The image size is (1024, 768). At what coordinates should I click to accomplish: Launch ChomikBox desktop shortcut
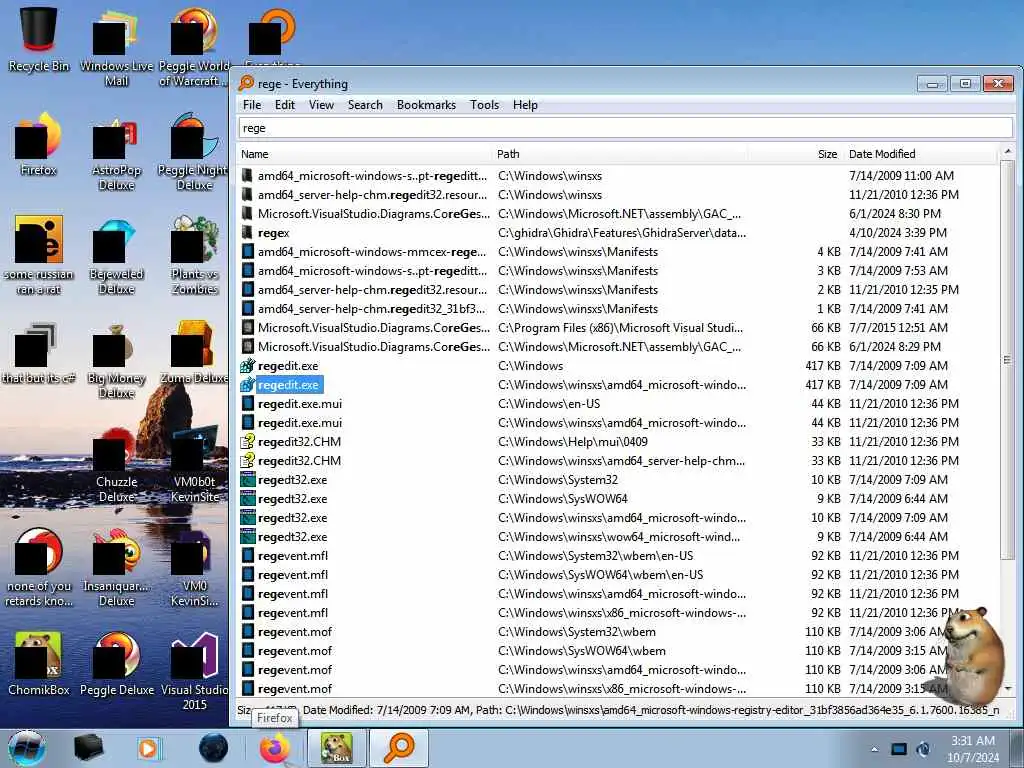[x=39, y=663]
